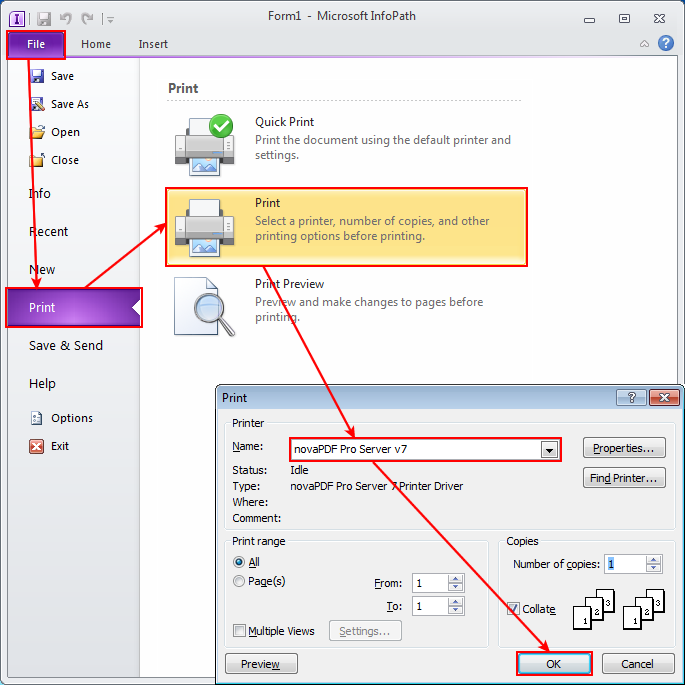Viewport: 685px width, 685px height.
Task: Click the Settings... button
Action: [x=365, y=631]
